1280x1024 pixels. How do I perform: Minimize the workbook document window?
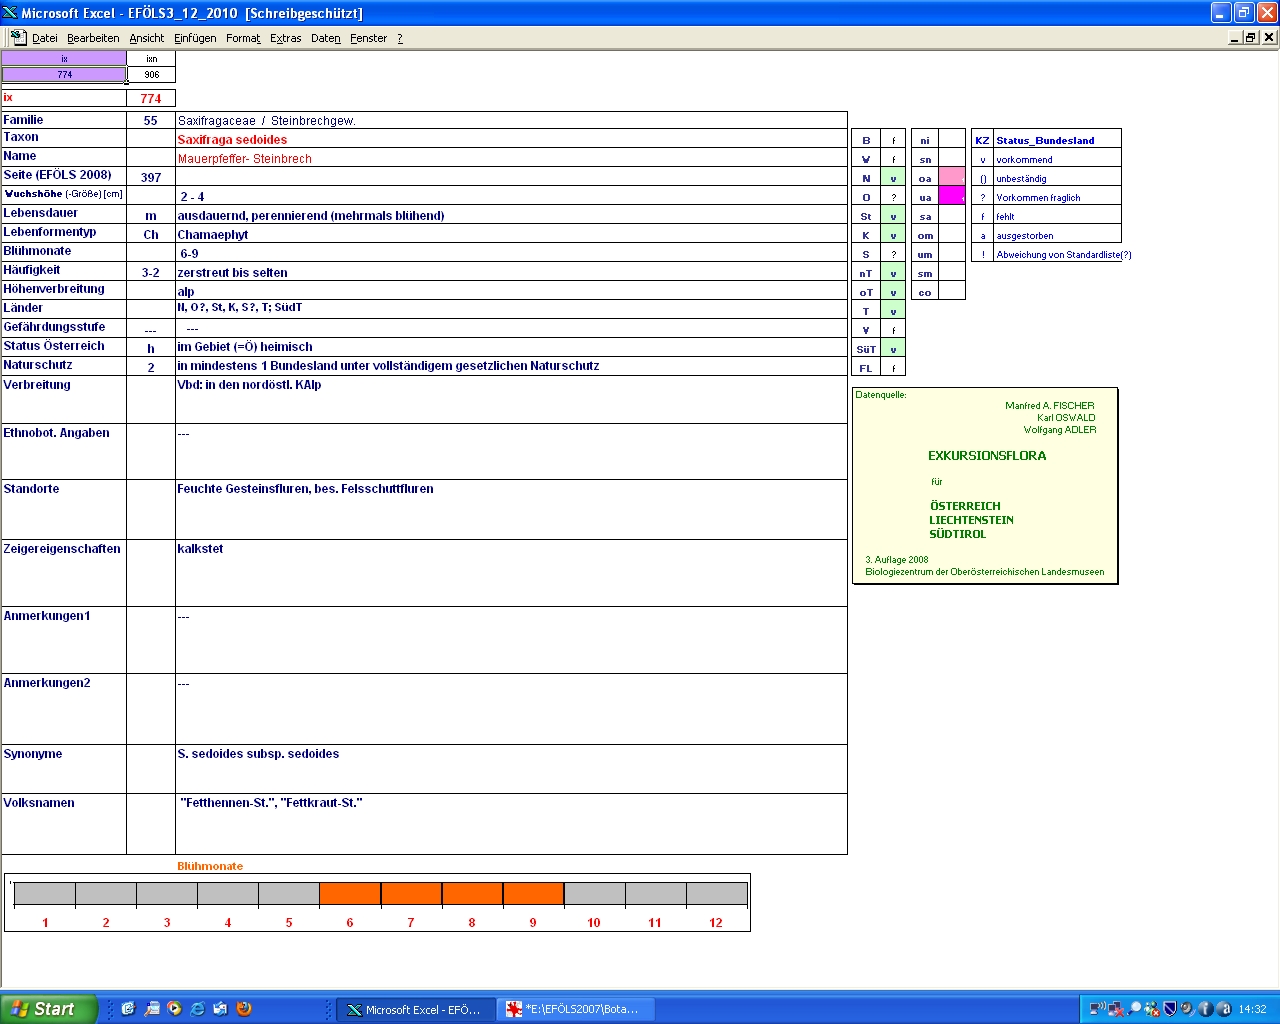(x=1235, y=37)
